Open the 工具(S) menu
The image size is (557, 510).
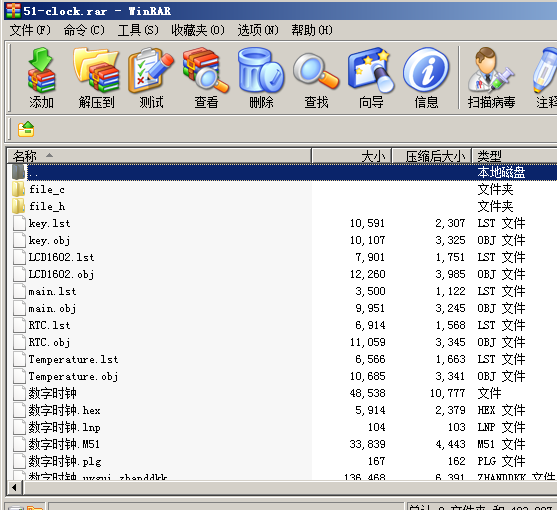coord(138,30)
